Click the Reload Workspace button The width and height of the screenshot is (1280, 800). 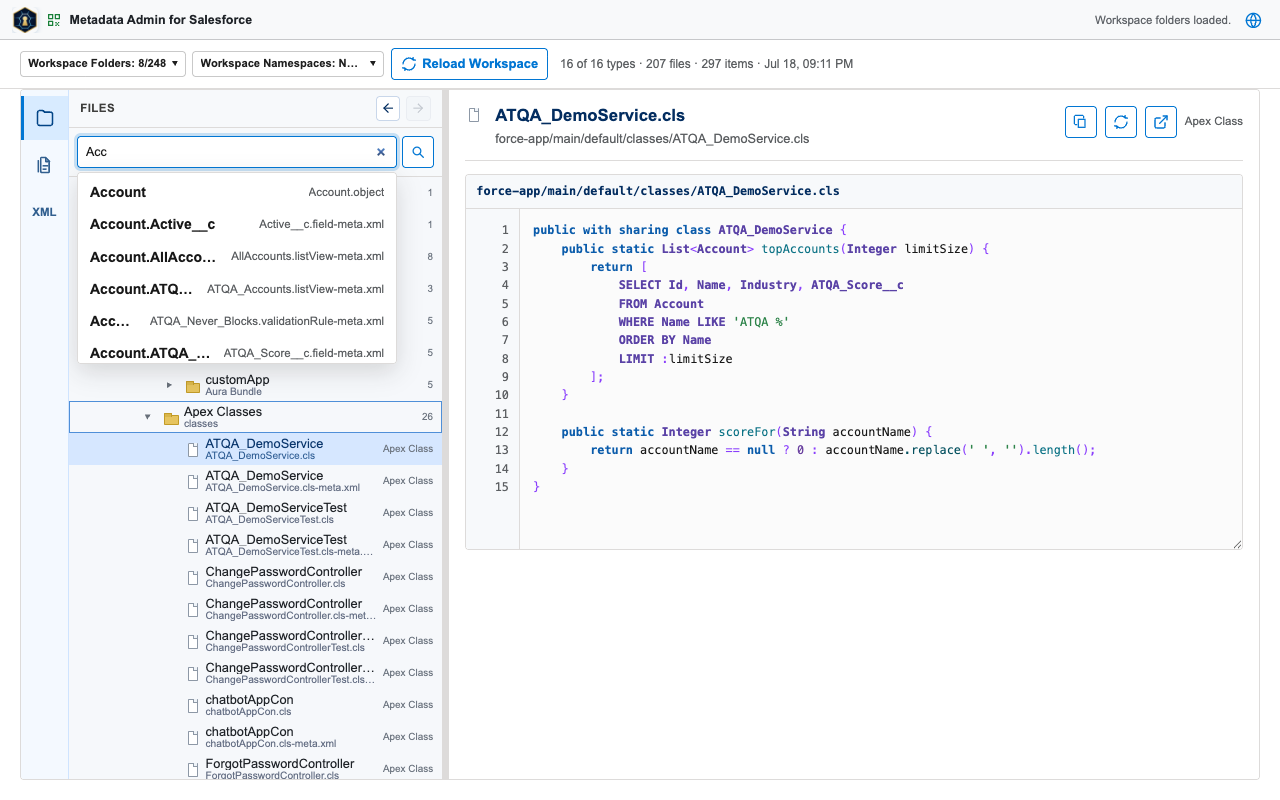469,63
